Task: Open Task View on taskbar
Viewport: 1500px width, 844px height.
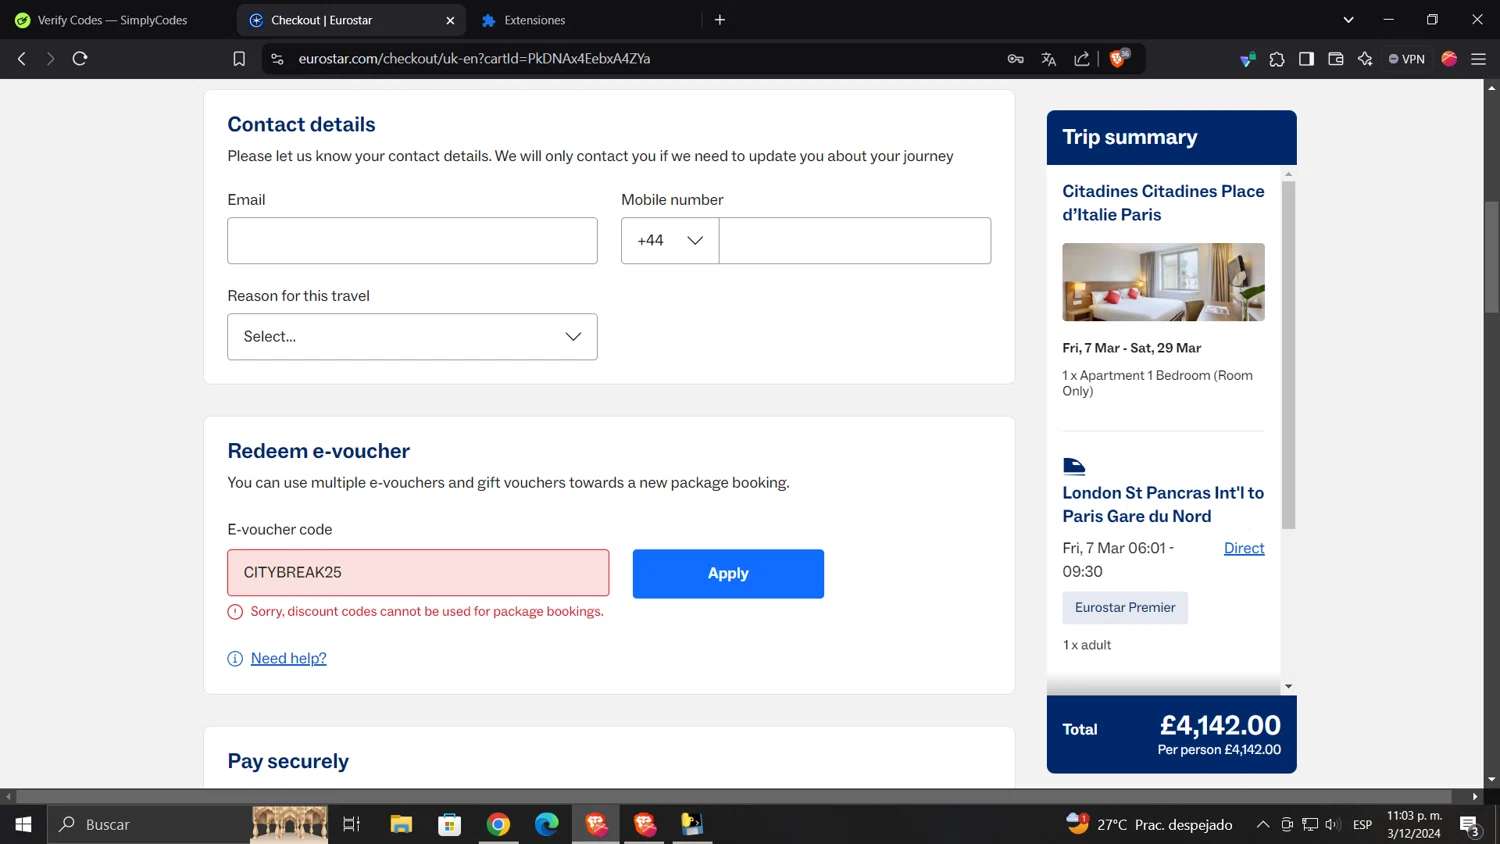Action: click(x=351, y=824)
